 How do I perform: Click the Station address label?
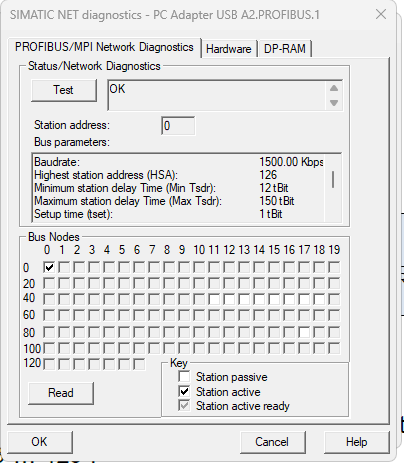72,125
